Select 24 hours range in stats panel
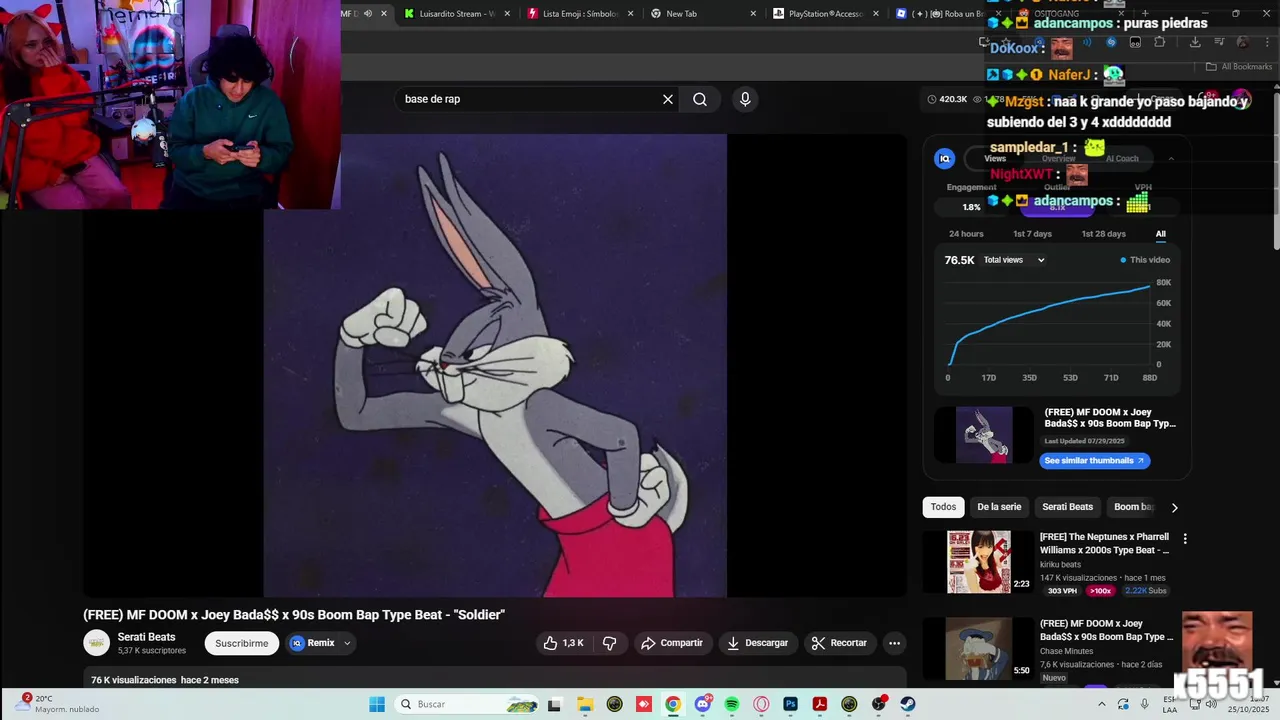 point(966,234)
